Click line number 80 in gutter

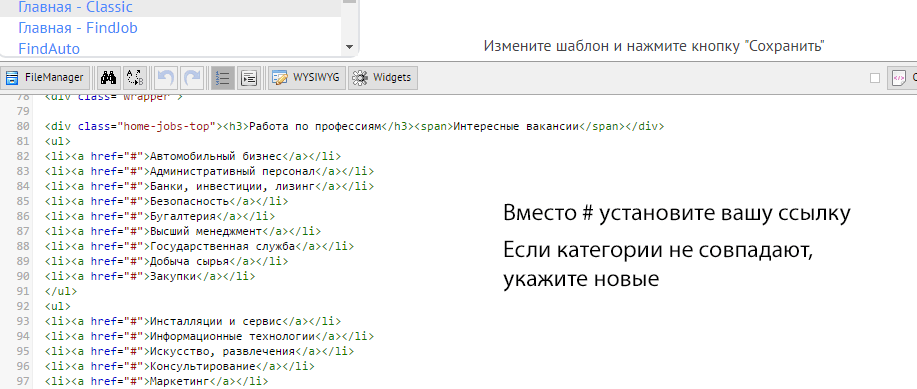(23, 126)
